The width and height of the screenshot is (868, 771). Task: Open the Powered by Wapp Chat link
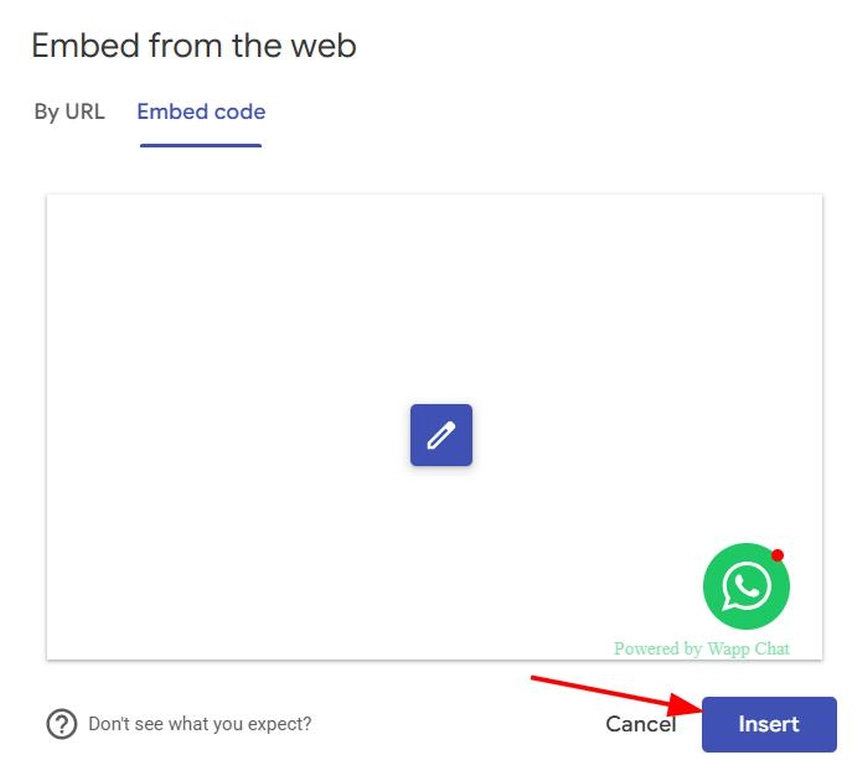coord(701,649)
